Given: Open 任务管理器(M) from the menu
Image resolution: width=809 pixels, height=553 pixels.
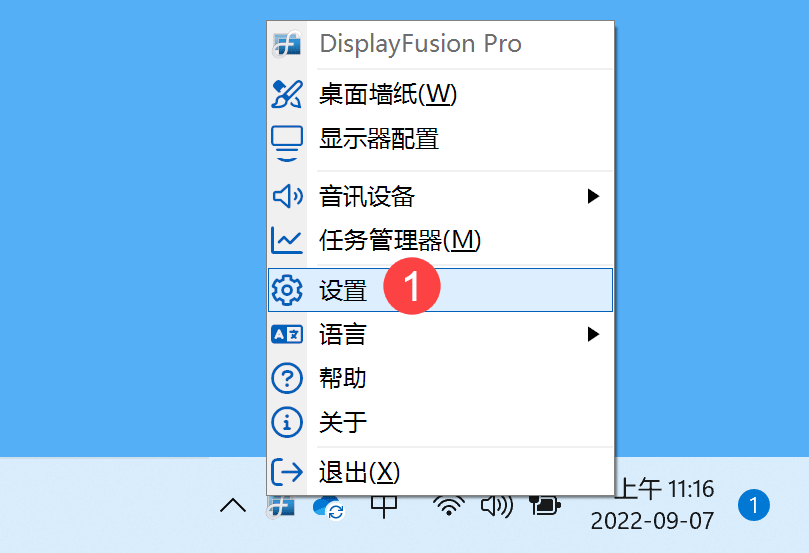Looking at the screenshot, I should [400, 240].
